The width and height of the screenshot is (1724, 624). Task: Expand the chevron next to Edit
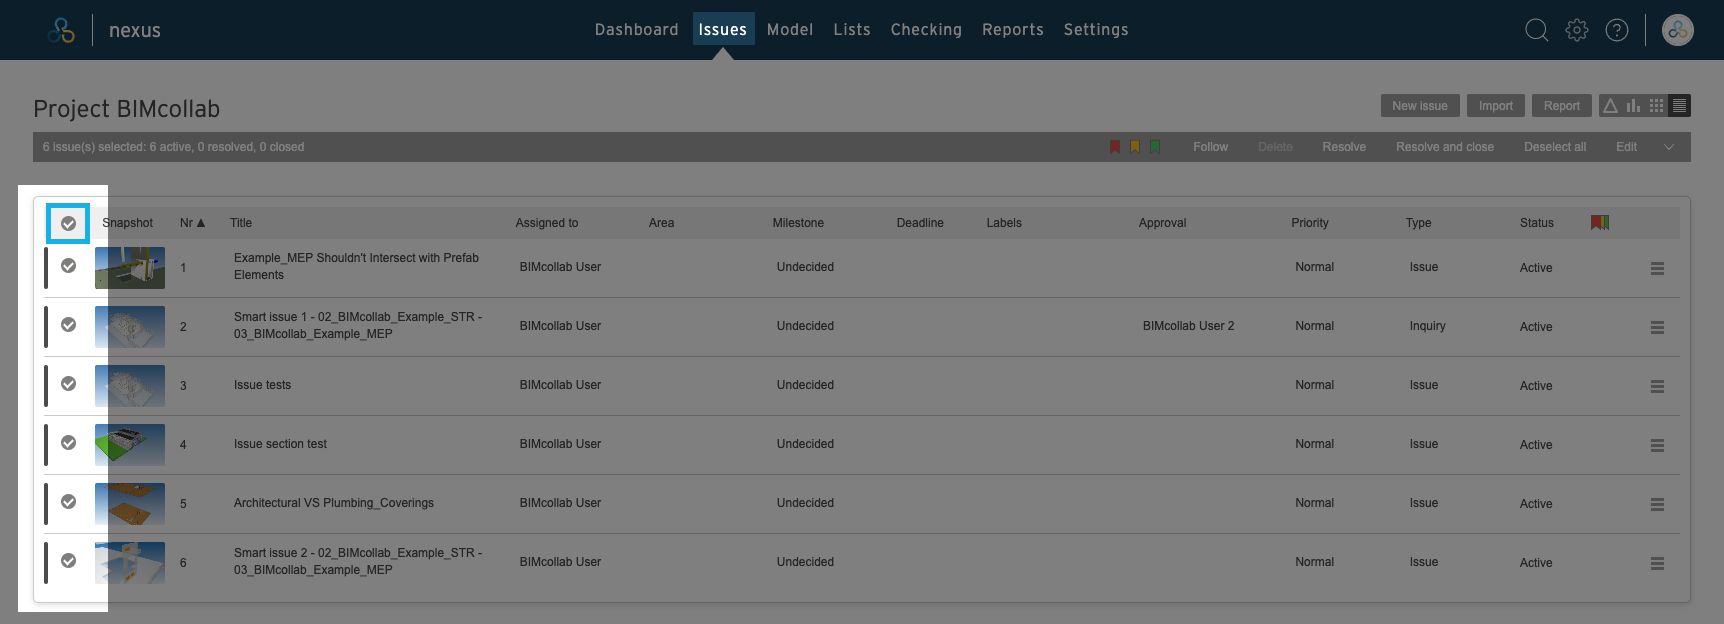click(x=1669, y=147)
